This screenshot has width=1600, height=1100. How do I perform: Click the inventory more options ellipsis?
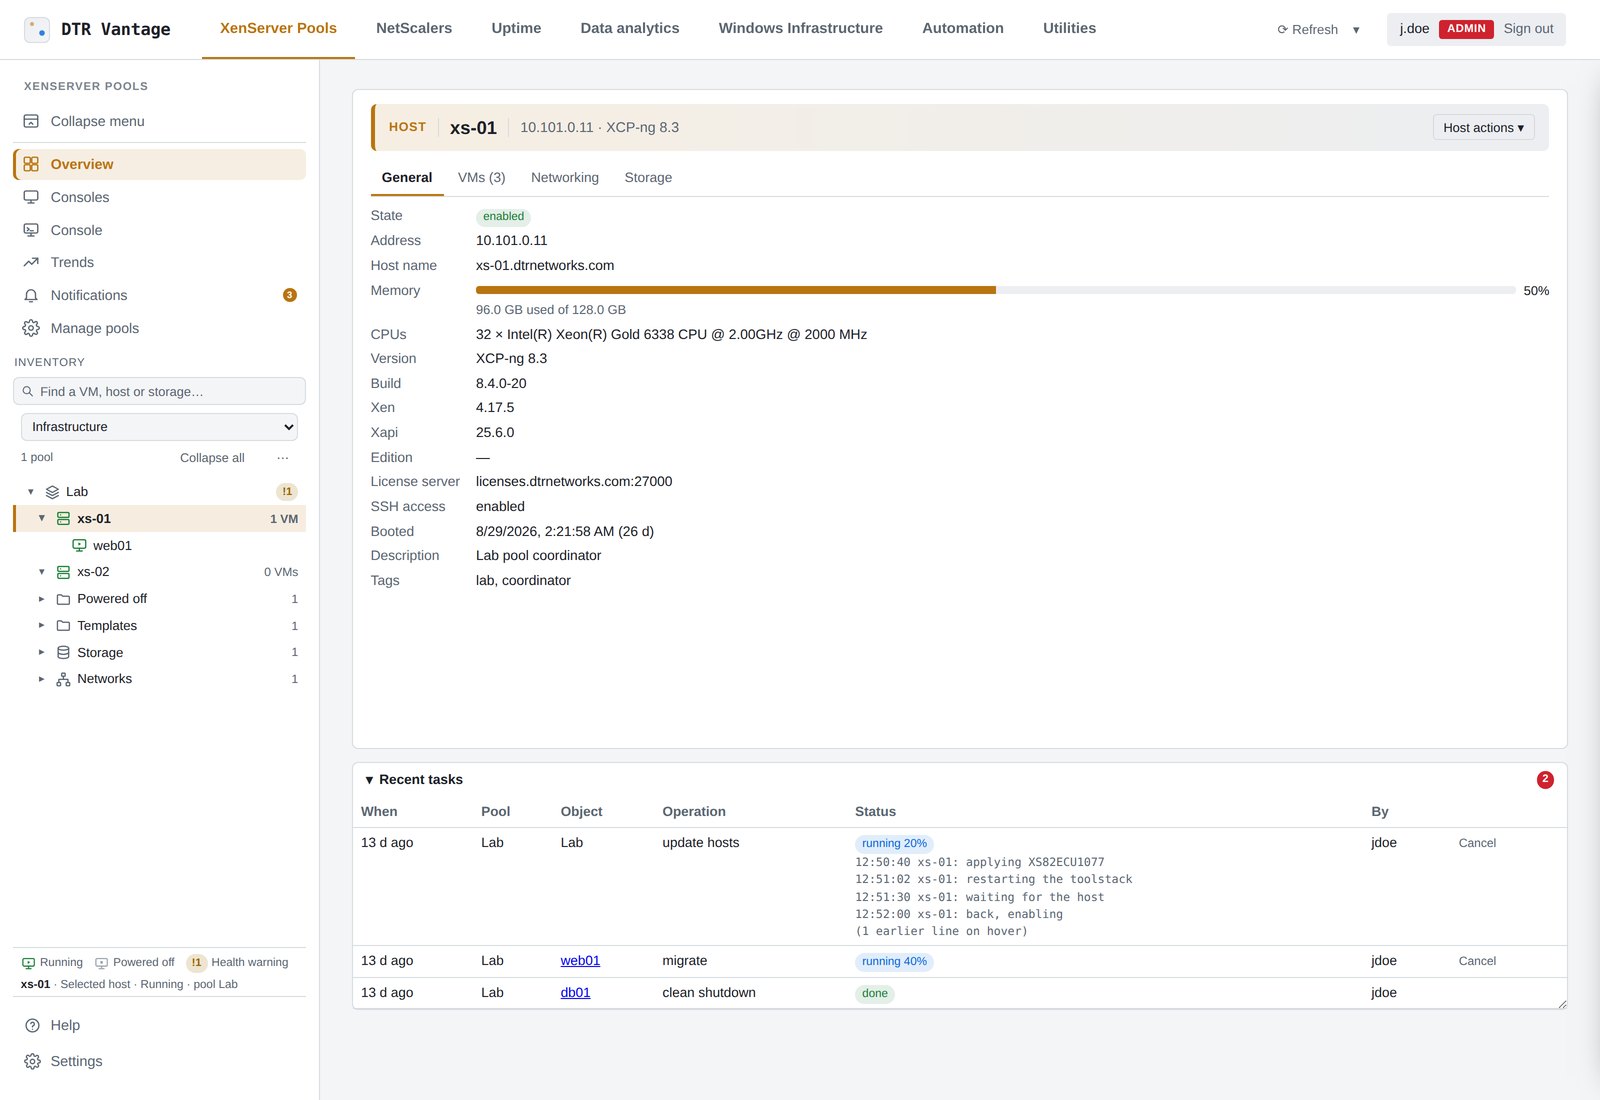pos(283,457)
